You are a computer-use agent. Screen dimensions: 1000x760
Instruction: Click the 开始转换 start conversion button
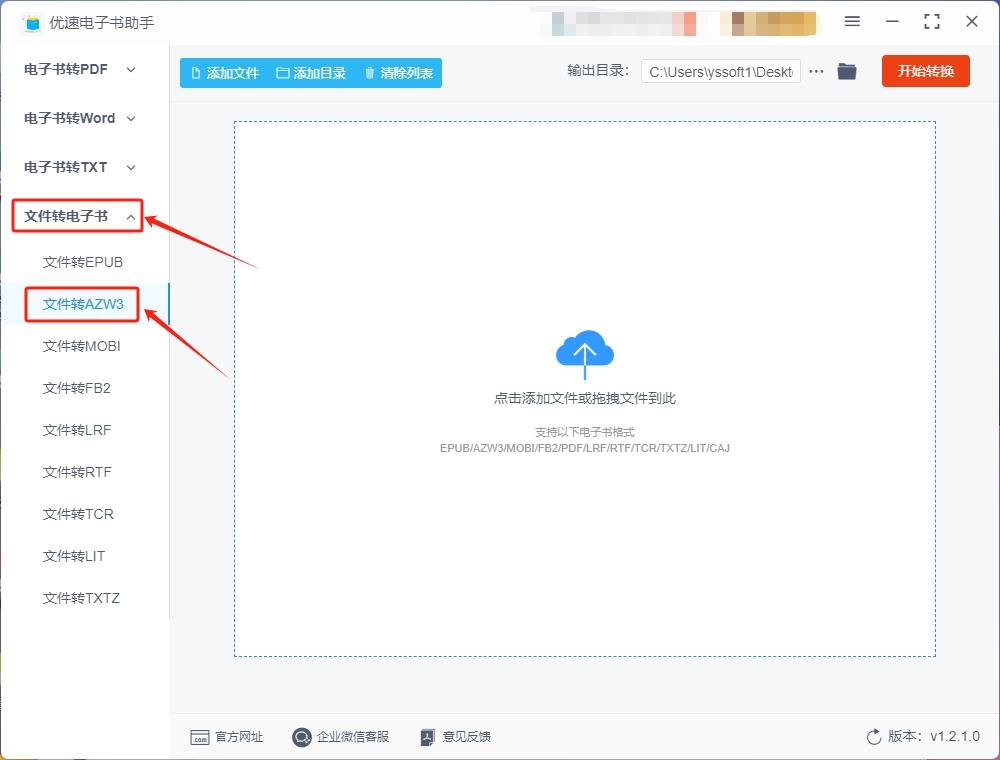tap(925, 71)
